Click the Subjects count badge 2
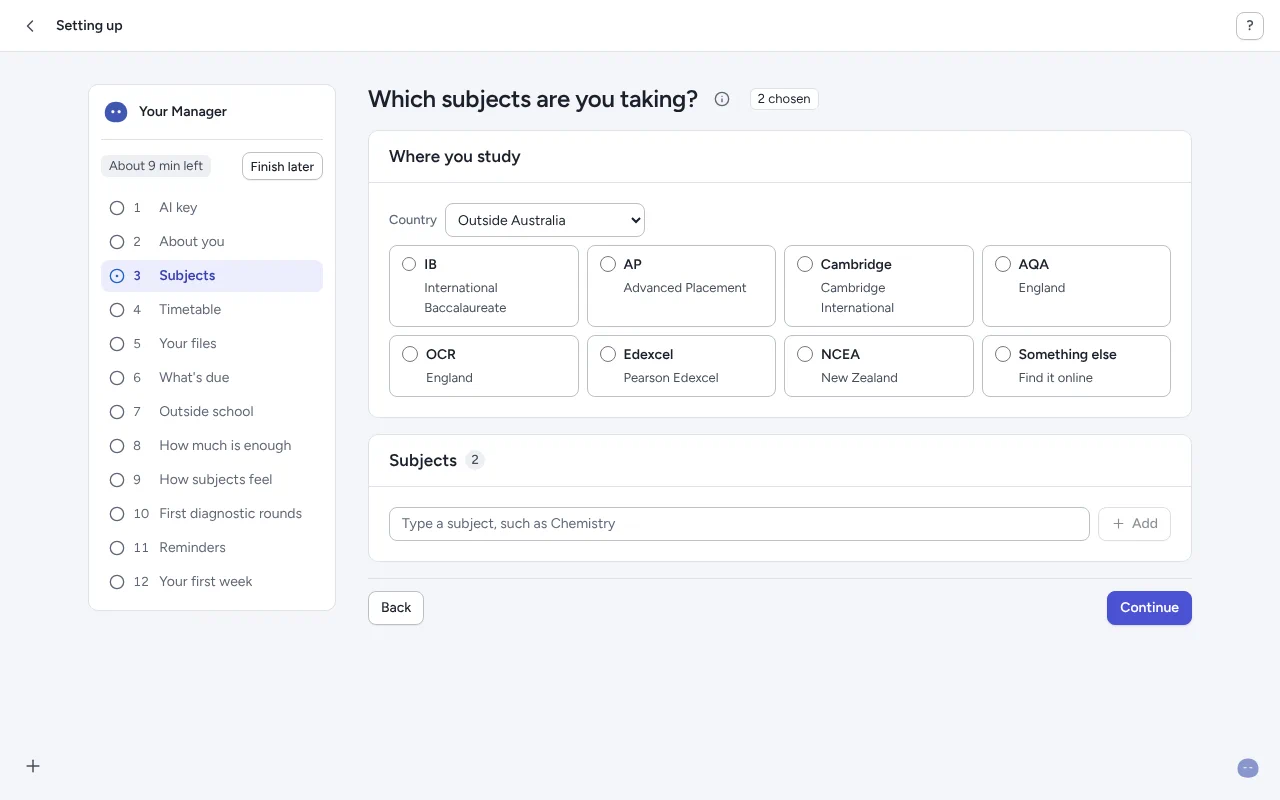This screenshot has height=800, width=1280. [x=475, y=460]
